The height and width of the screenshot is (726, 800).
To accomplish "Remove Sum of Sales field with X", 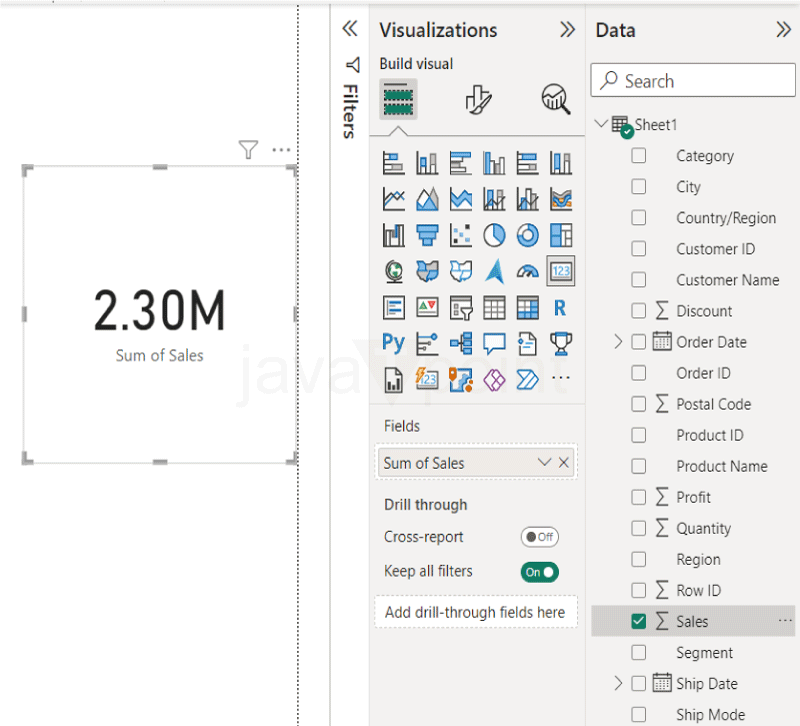I will [564, 462].
